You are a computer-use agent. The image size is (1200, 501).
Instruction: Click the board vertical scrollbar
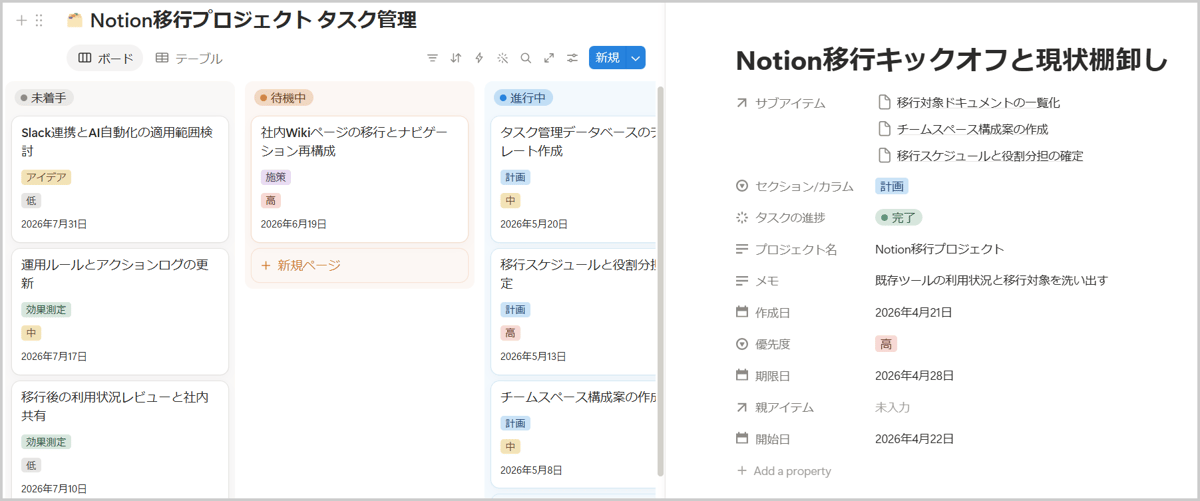click(660, 280)
